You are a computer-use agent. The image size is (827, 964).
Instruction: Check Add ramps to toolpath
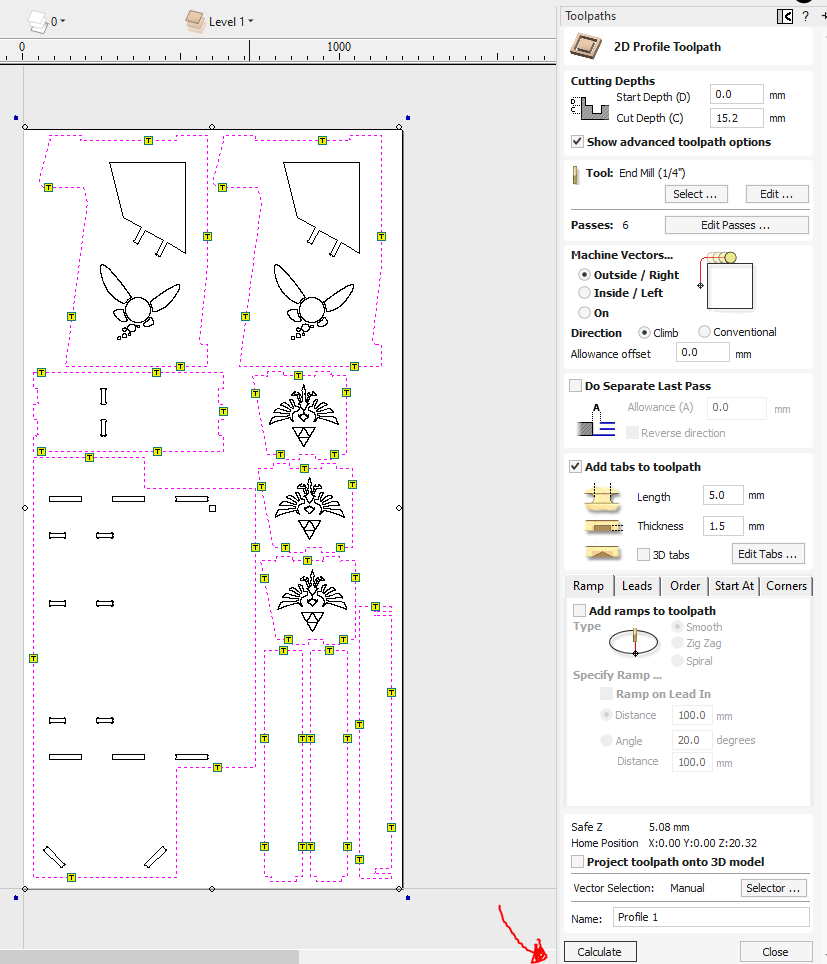pyautogui.click(x=579, y=610)
